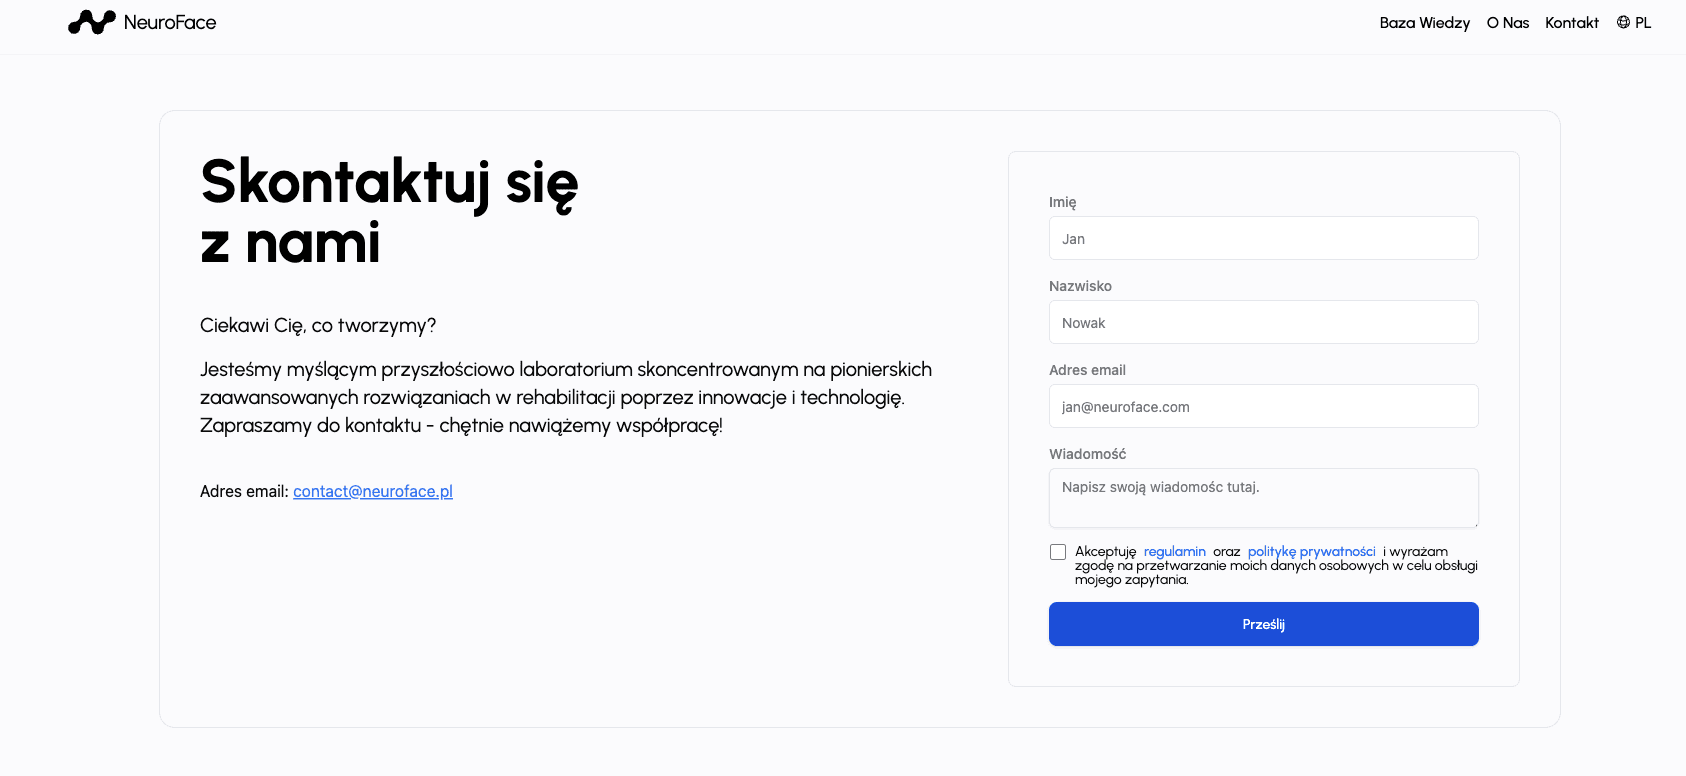Open the Baza Wiedzy menu item
Image resolution: width=1686 pixels, height=776 pixels.
[x=1424, y=23]
